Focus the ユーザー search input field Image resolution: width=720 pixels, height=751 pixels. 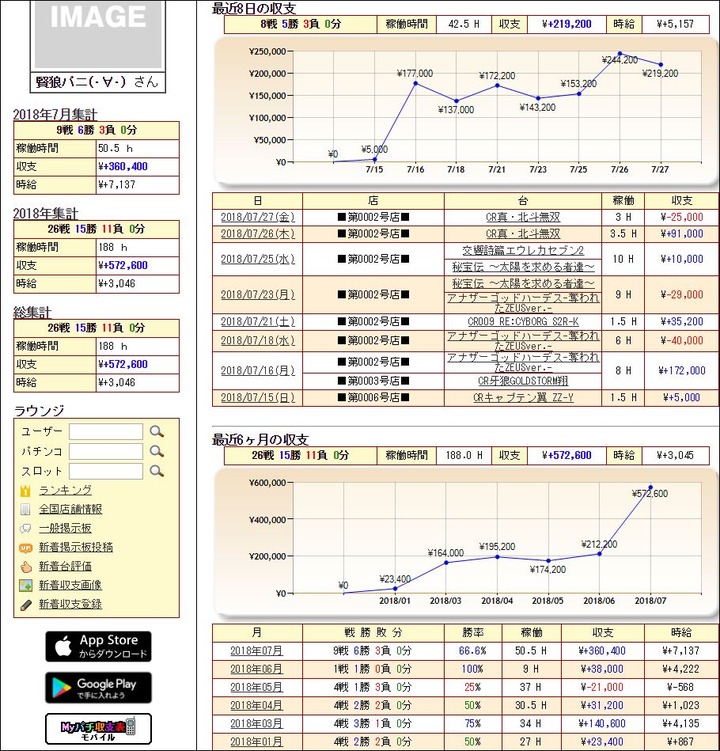click(x=106, y=432)
